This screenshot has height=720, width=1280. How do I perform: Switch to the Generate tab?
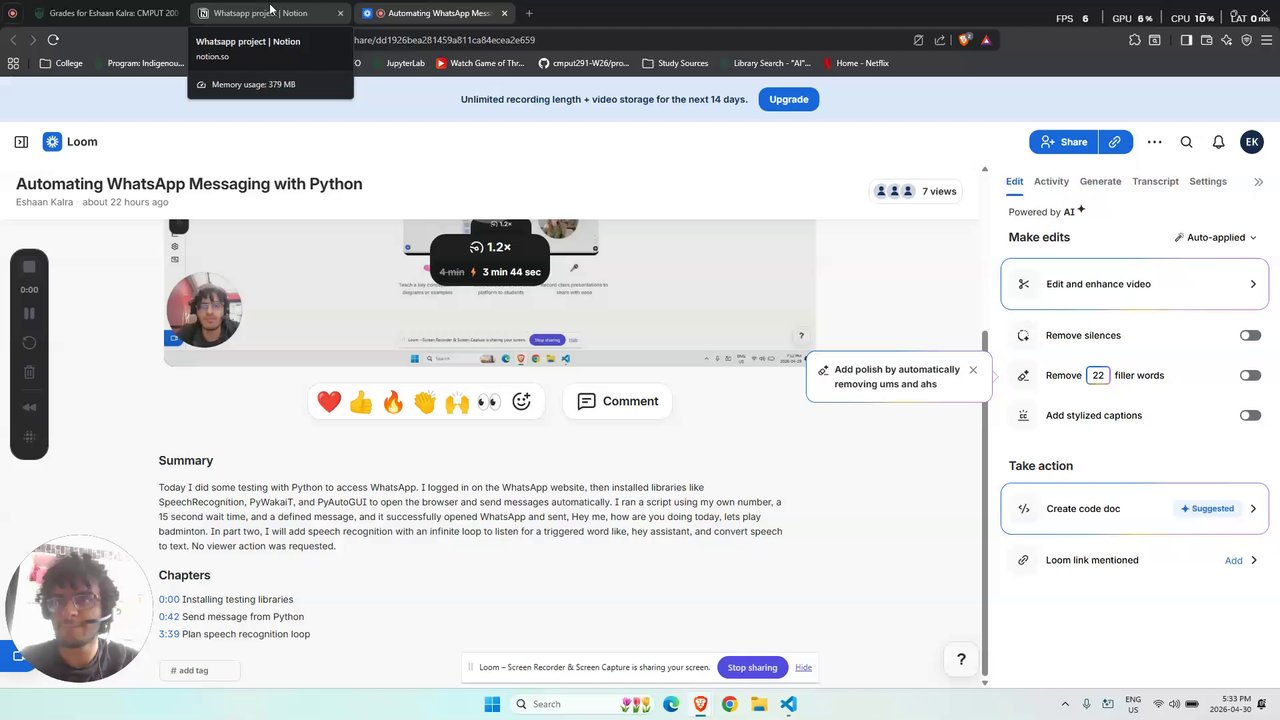1100,182
